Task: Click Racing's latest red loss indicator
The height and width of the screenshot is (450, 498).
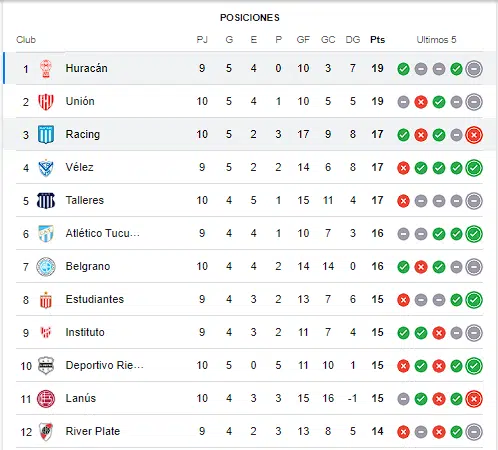Action: pyautogui.click(x=474, y=135)
